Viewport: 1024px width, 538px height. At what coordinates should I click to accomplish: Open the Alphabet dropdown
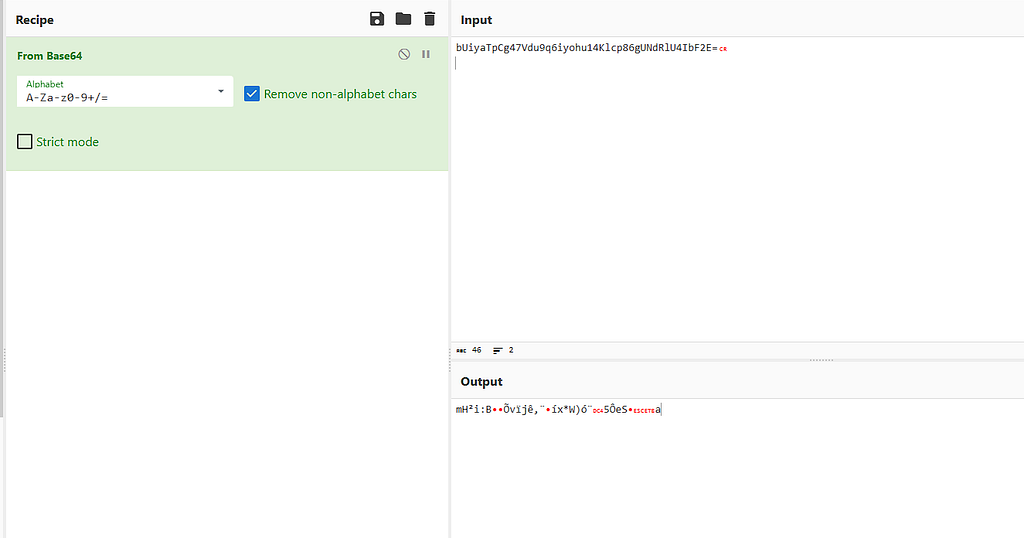pyautogui.click(x=125, y=91)
